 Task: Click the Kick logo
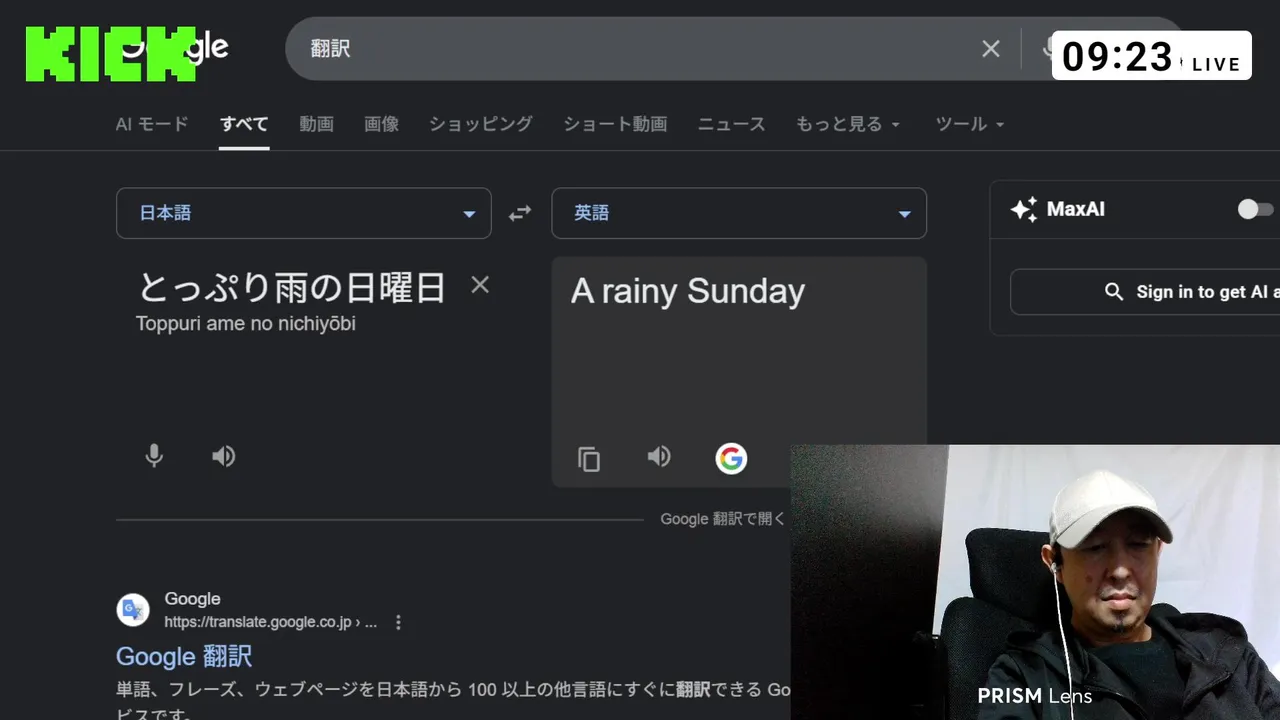[x=110, y=54]
